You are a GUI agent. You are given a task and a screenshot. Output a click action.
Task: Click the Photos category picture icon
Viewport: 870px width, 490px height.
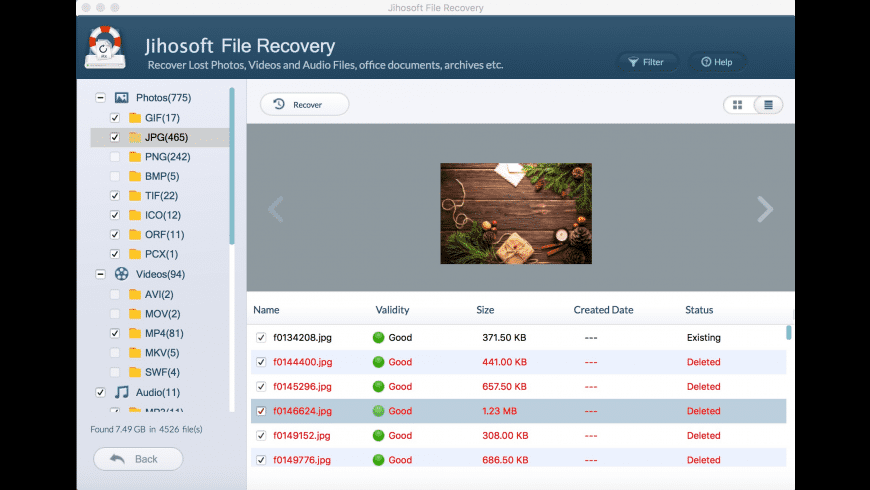(x=122, y=98)
